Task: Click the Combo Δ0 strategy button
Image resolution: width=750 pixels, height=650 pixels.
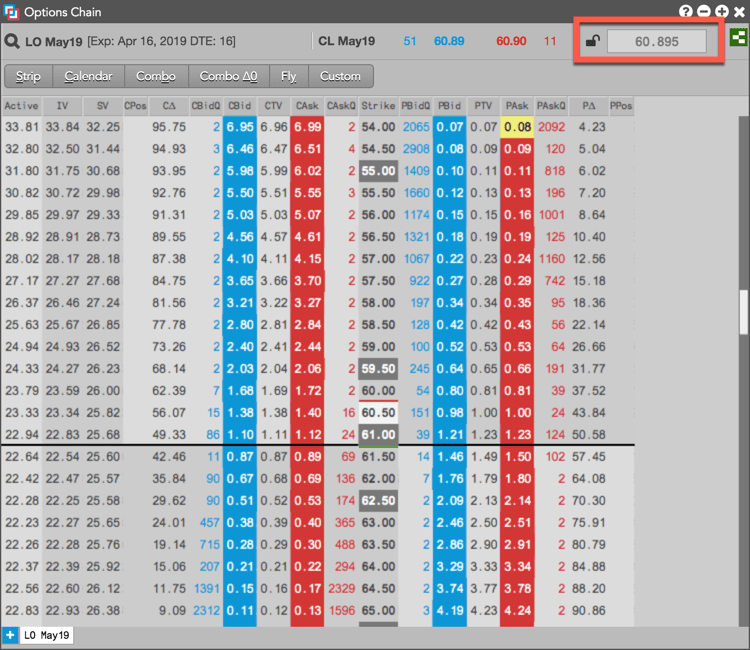Action: [x=229, y=77]
